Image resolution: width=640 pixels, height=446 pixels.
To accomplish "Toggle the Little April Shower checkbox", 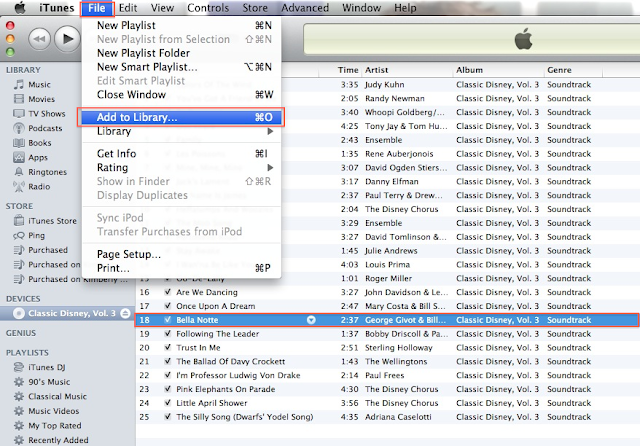I will click(167, 403).
